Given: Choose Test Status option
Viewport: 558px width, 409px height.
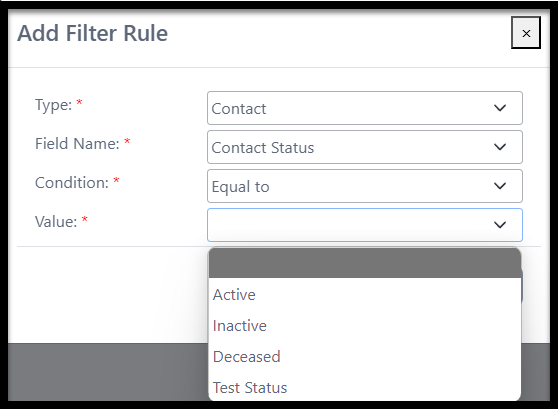Looking at the screenshot, I should [x=365, y=387].
